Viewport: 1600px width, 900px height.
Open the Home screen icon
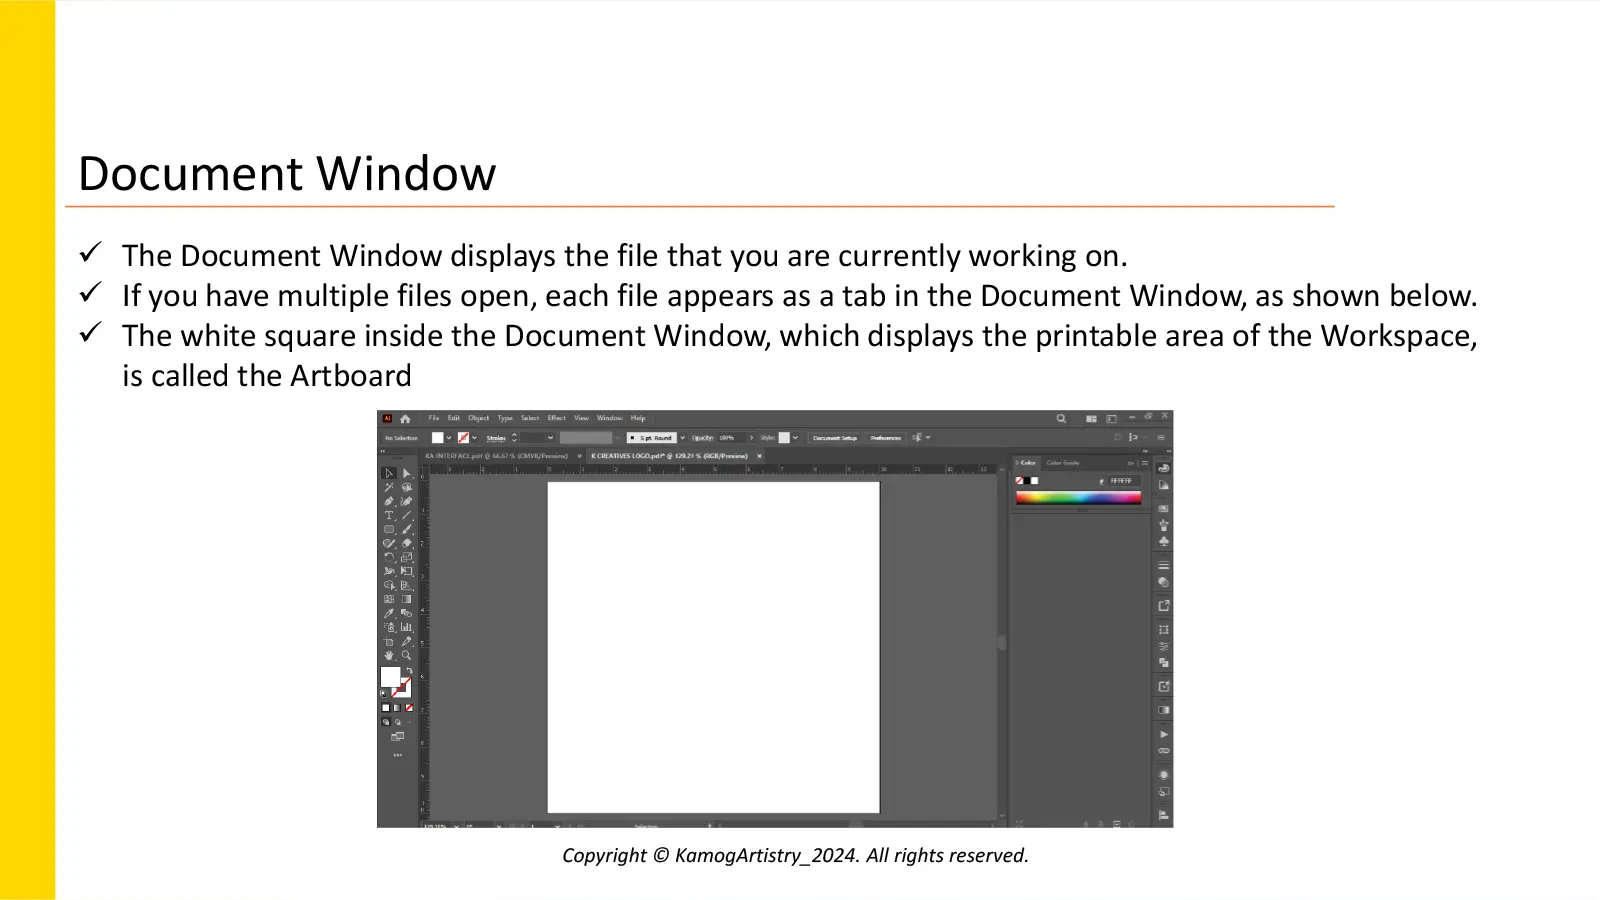pyautogui.click(x=405, y=419)
